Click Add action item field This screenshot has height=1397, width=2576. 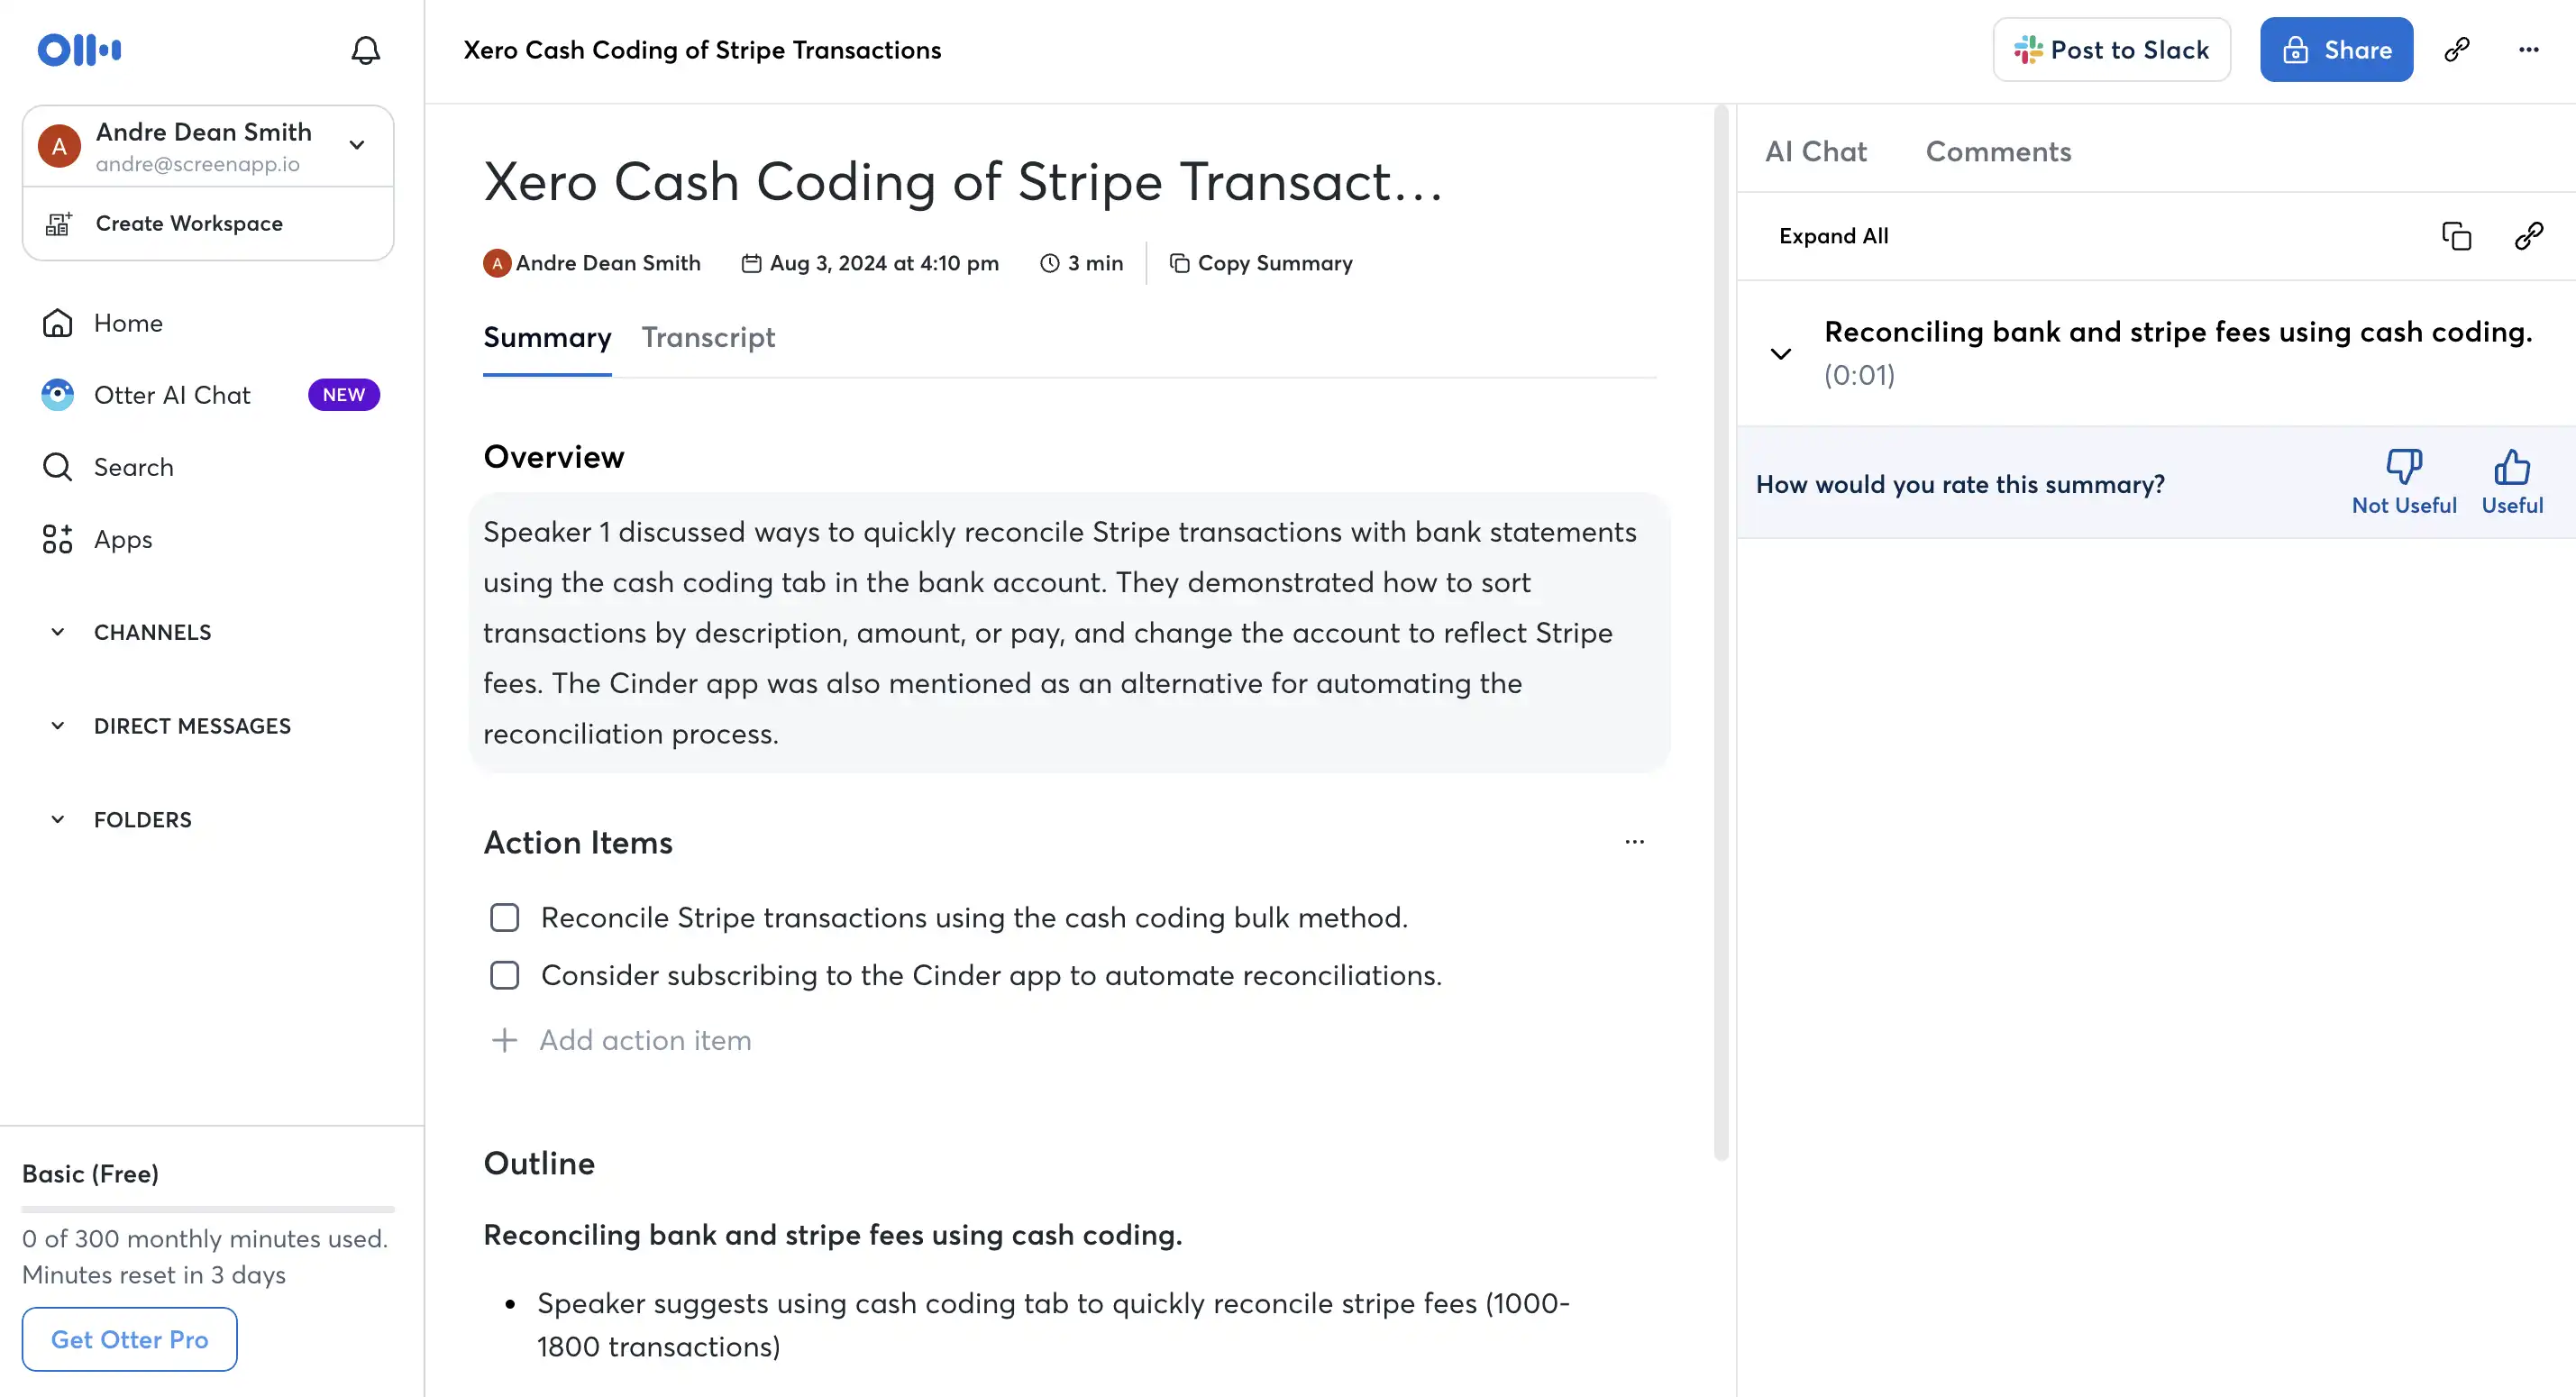pyautogui.click(x=645, y=1040)
